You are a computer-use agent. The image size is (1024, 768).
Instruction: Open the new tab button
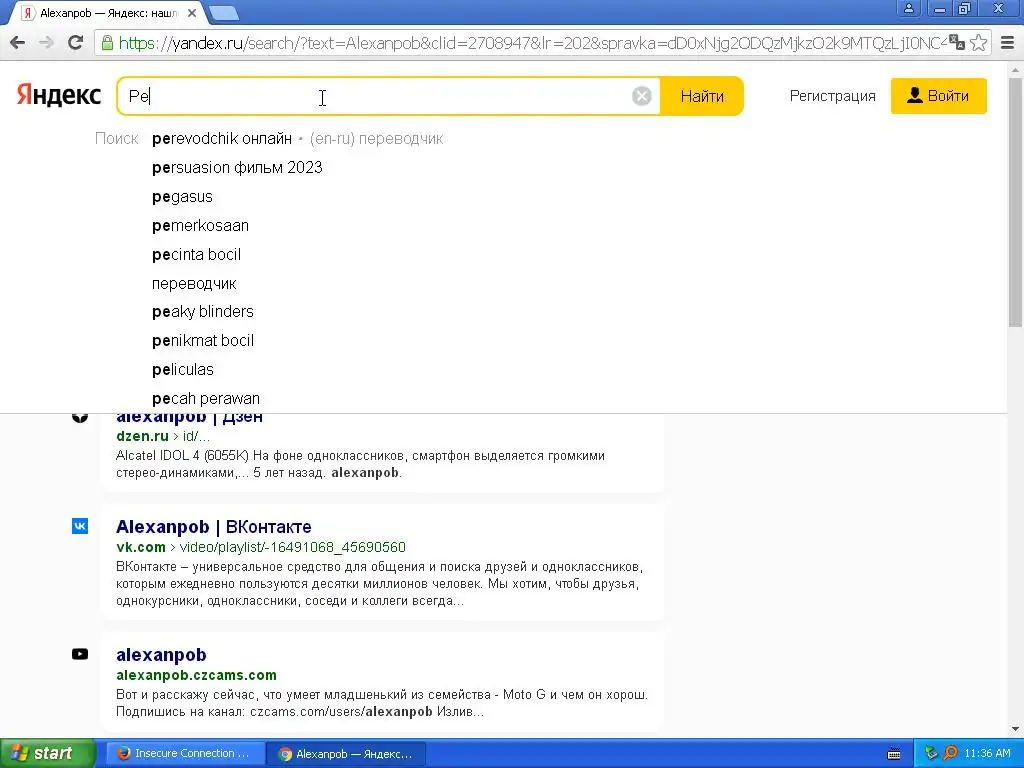(224, 13)
